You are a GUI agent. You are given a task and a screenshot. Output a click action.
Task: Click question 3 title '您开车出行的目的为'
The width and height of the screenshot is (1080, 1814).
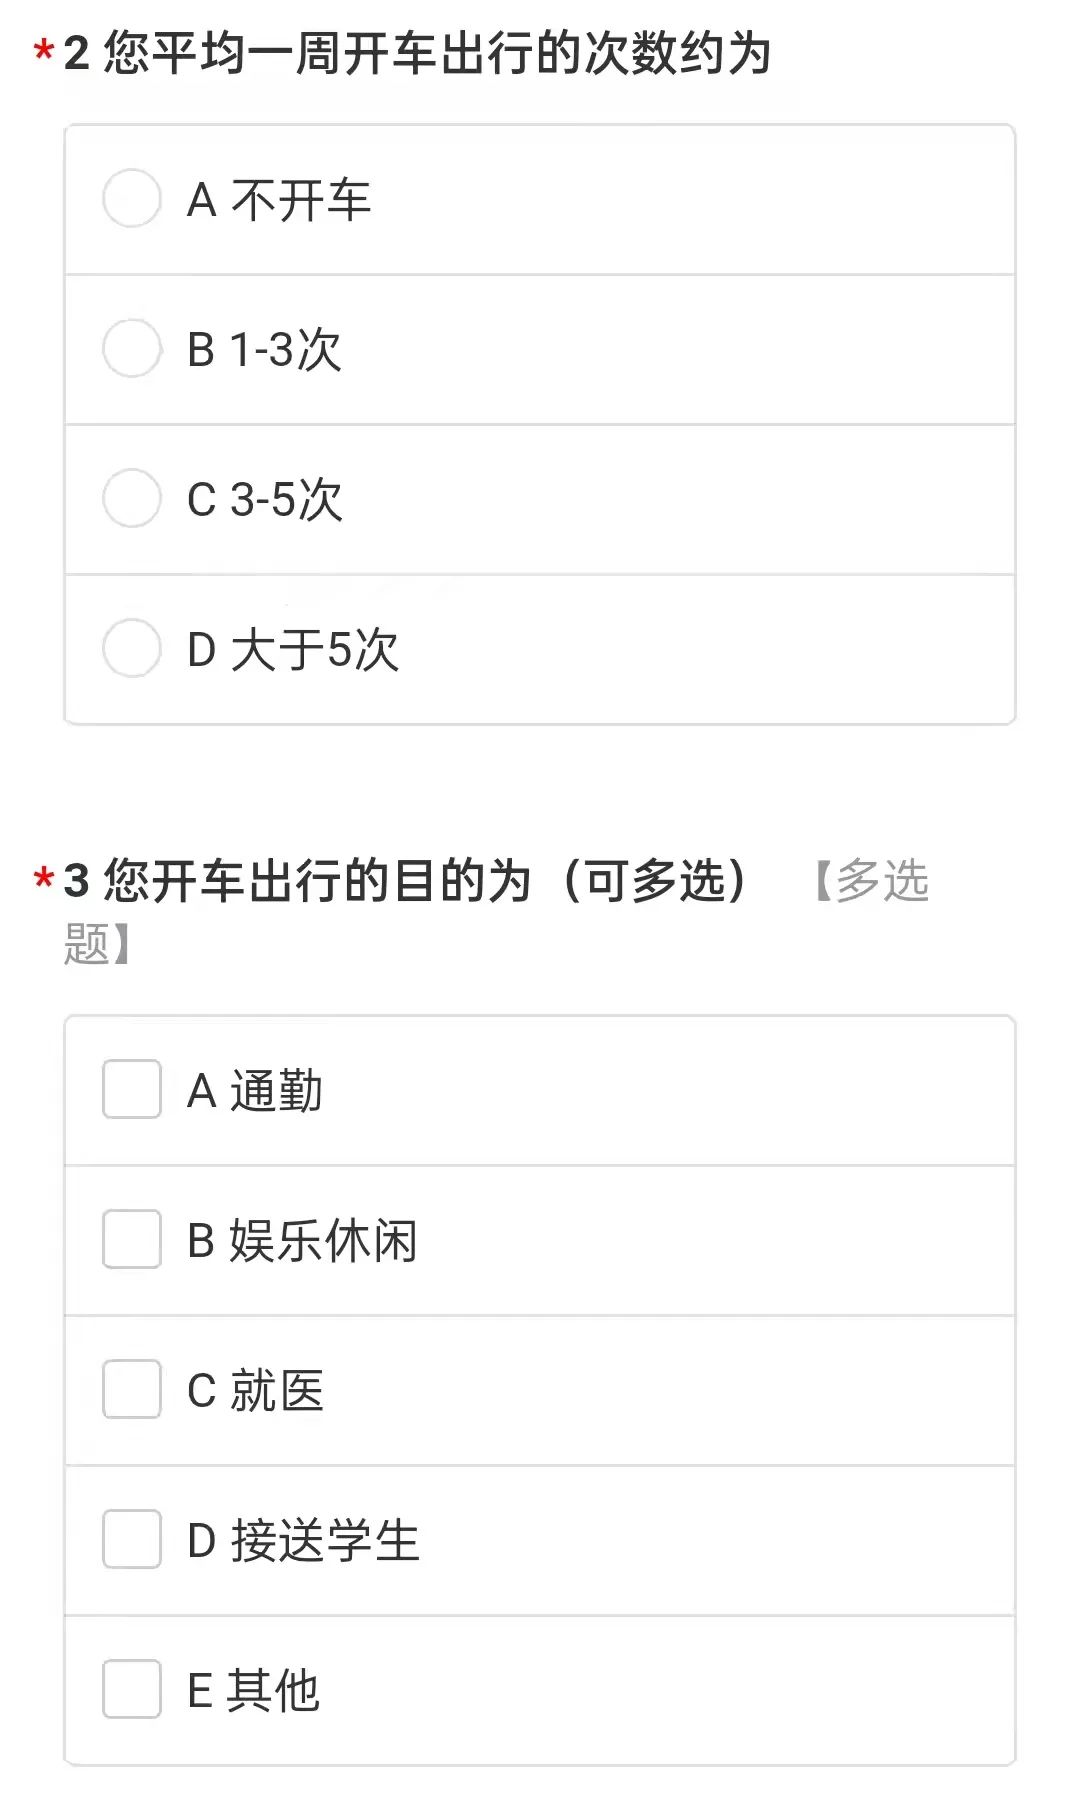click(x=317, y=881)
